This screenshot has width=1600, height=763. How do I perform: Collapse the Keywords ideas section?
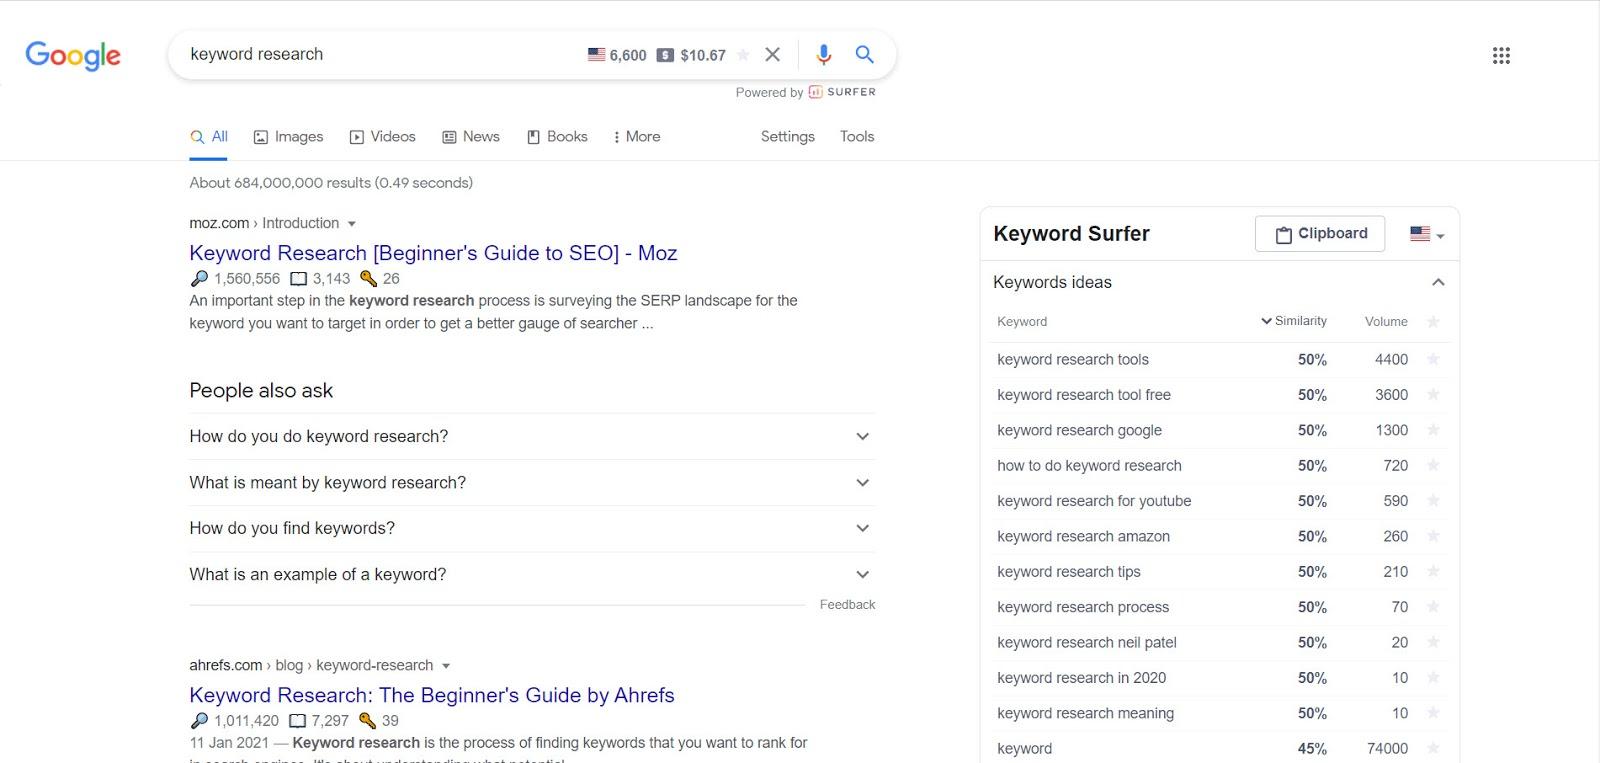(x=1438, y=282)
